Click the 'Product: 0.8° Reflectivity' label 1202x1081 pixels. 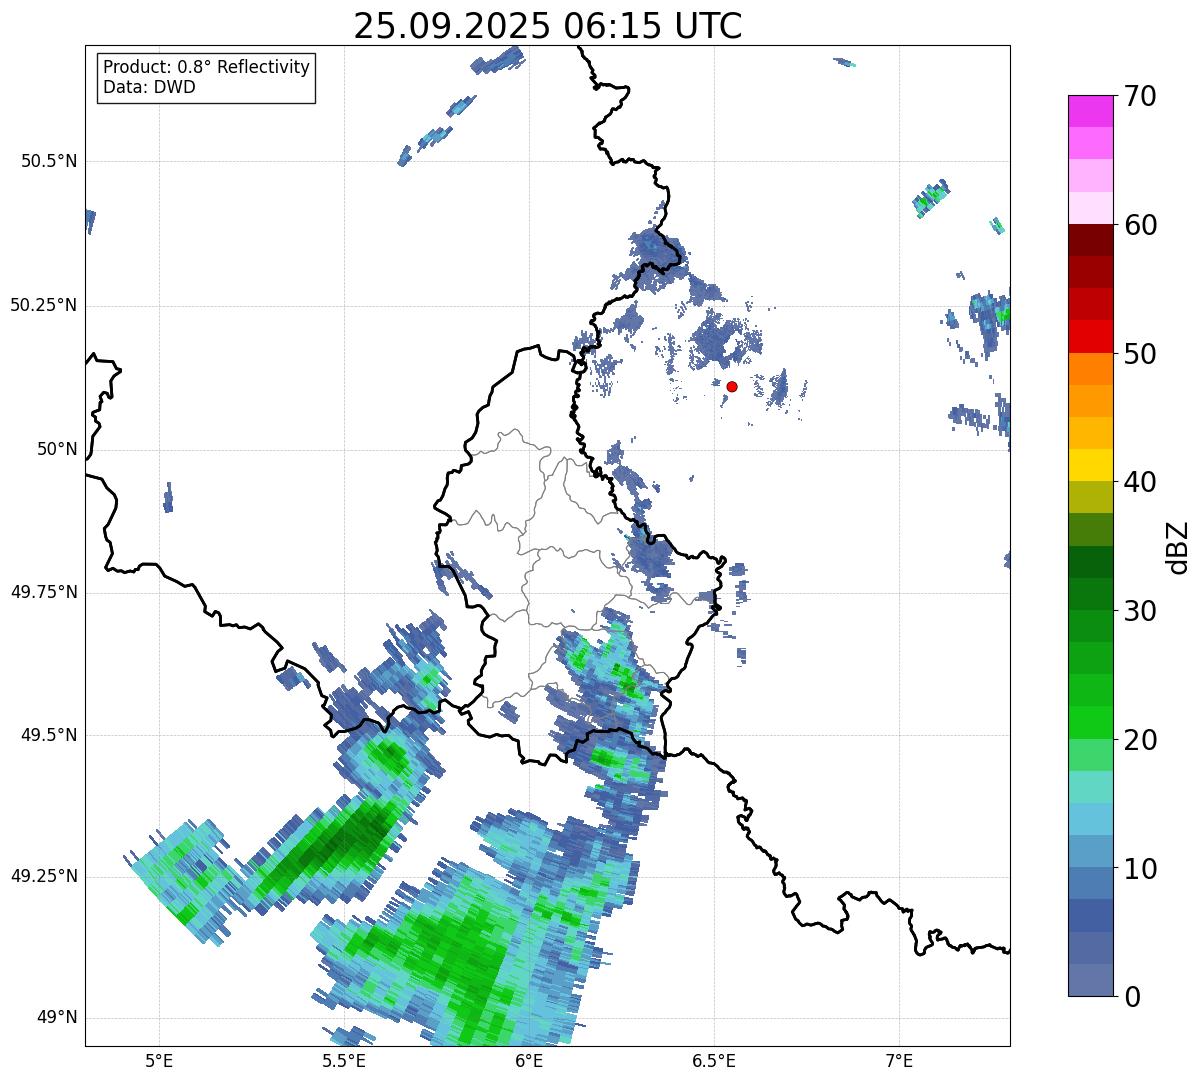207,67
